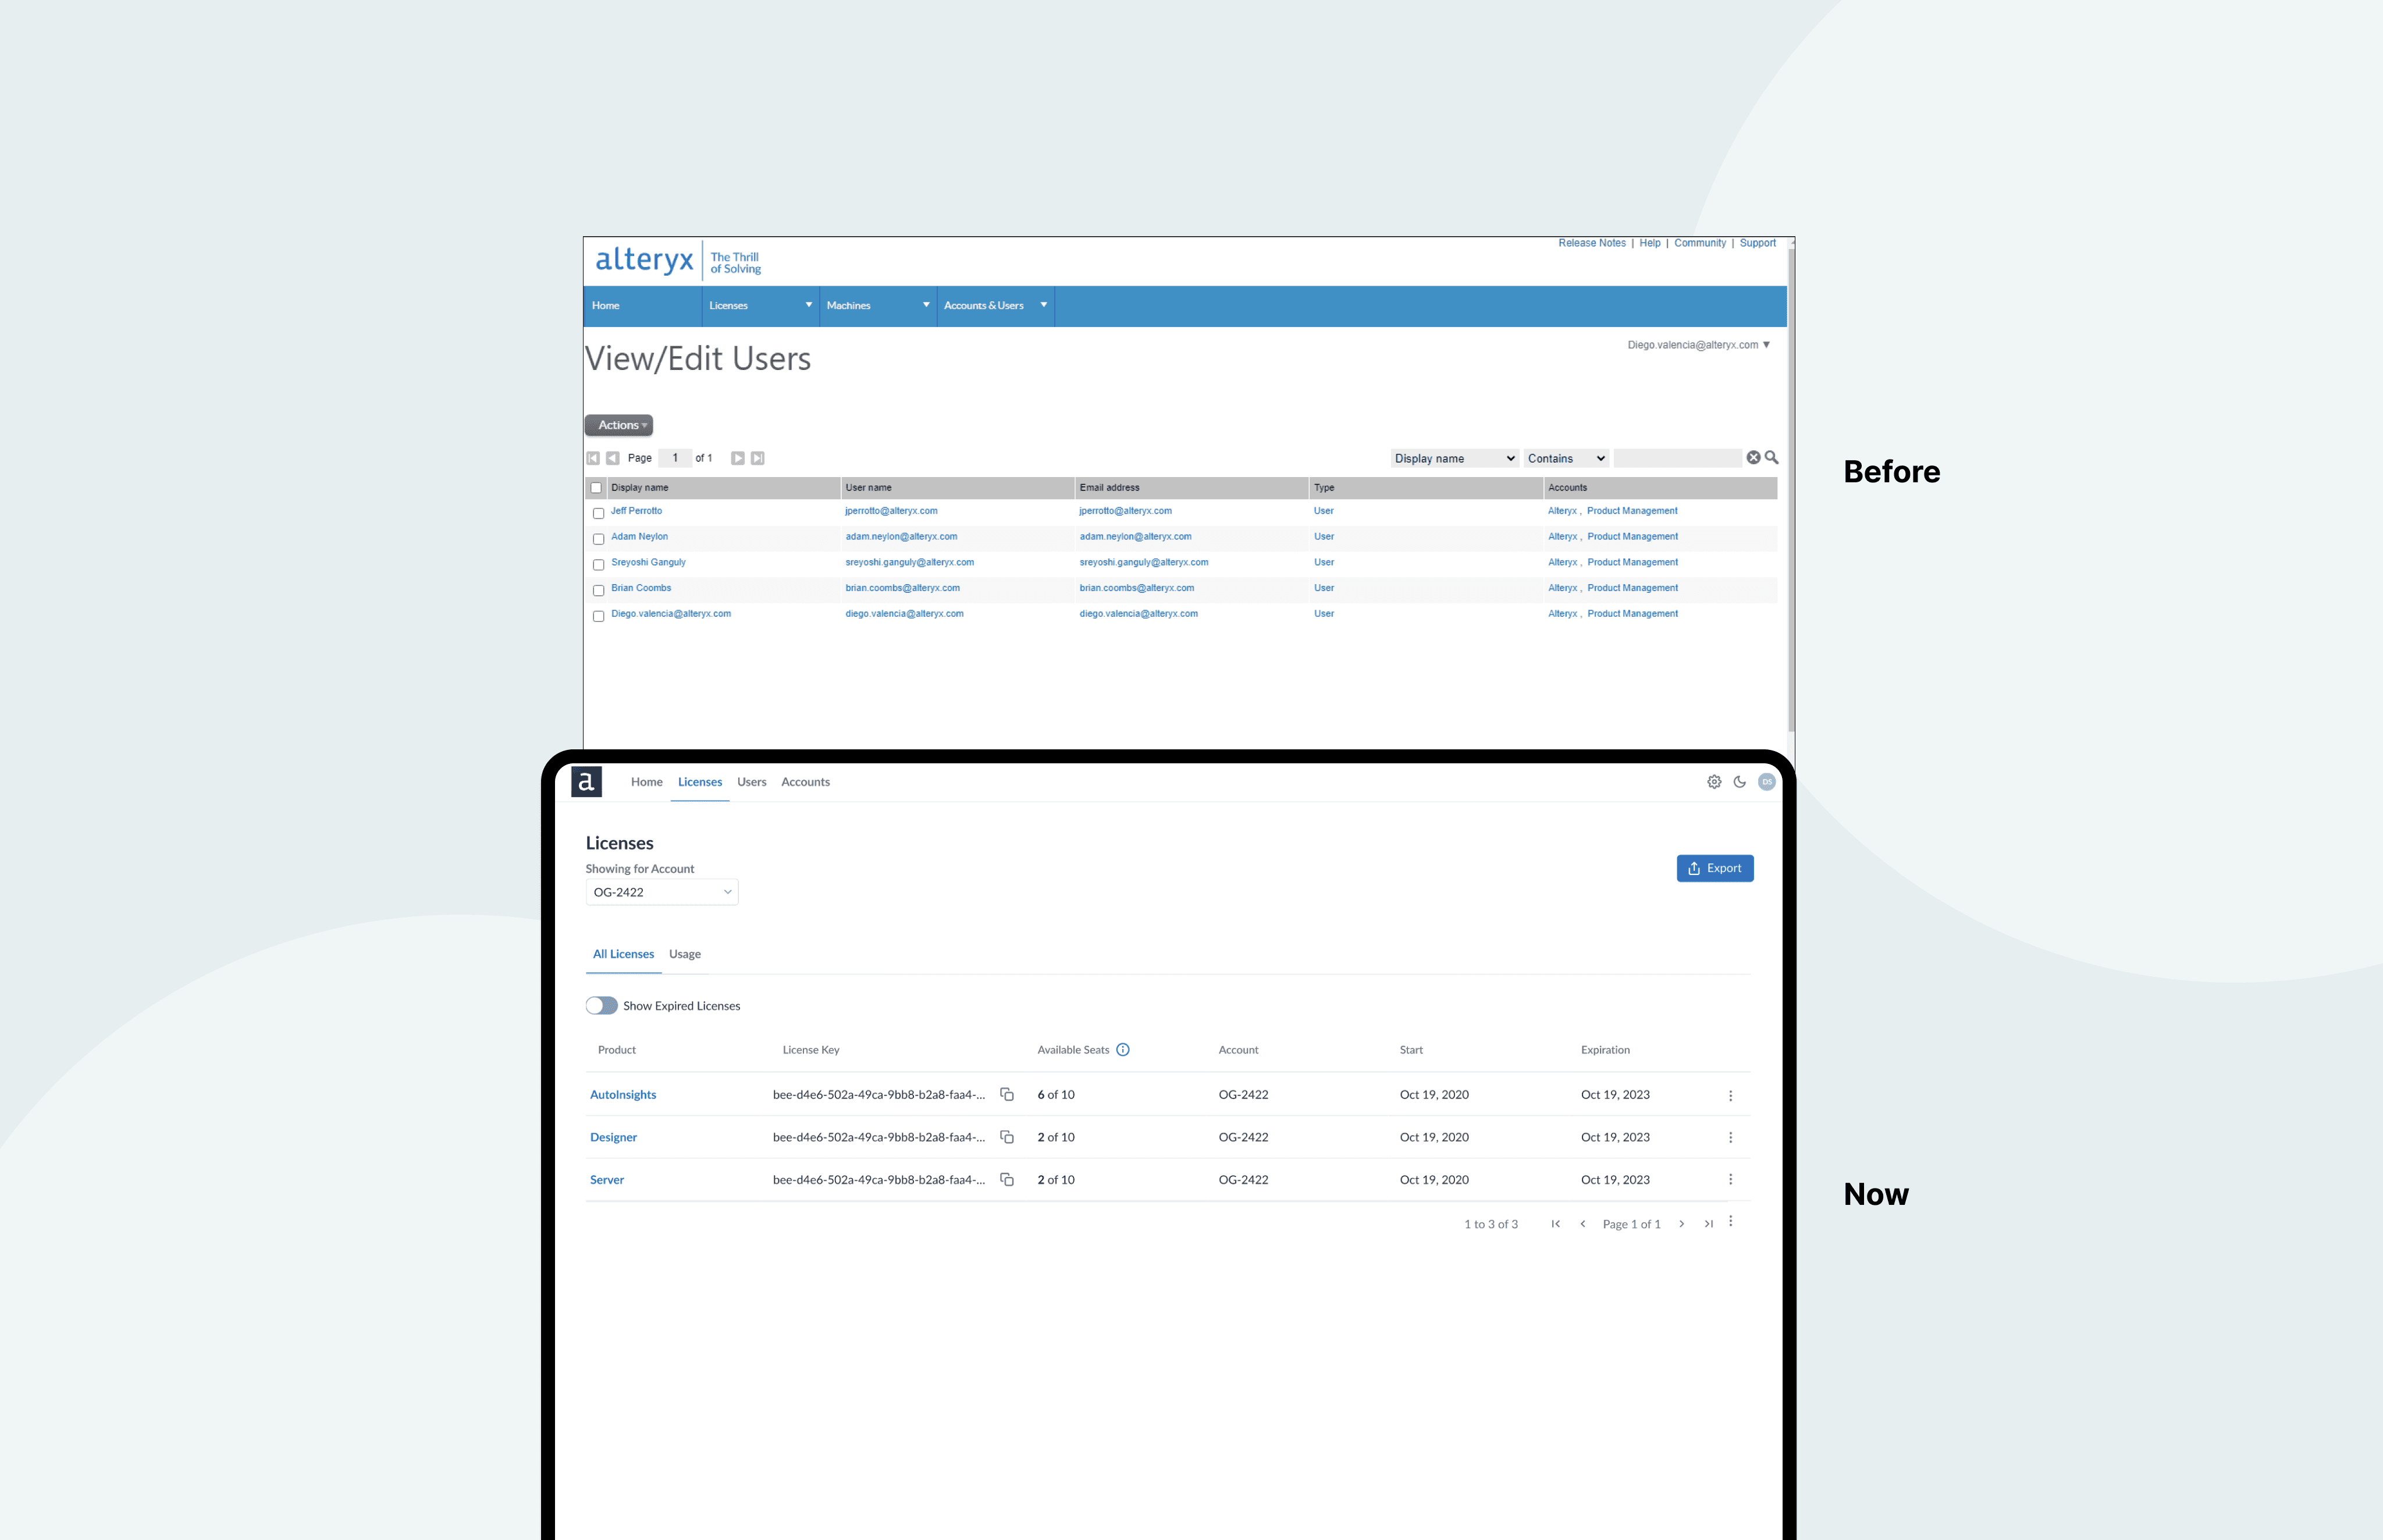The image size is (2383, 1540).
Task: Copy the AutoInsights license key
Action: click(1007, 1095)
